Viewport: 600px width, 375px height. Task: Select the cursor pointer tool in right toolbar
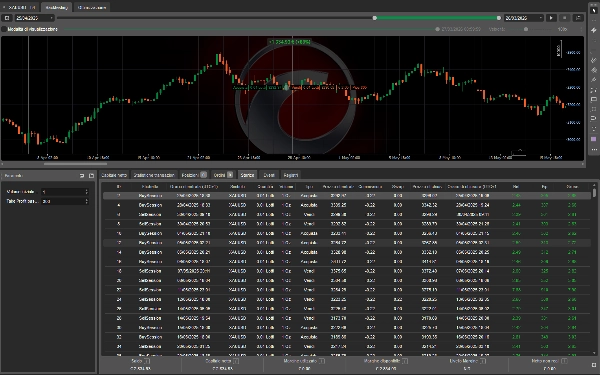594,10
